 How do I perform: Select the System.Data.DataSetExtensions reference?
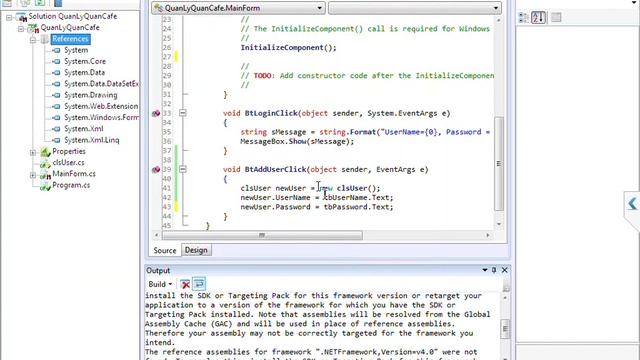point(101,84)
